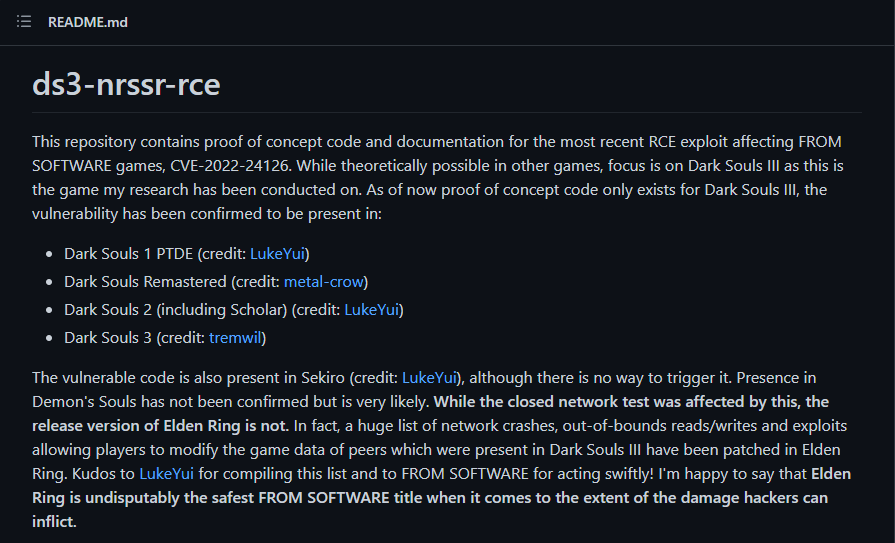Image resolution: width=895 pixels, height=543 pixels.
Task: Open LukeYui link in the Sekiro sentence
Action: coord(429,377)
